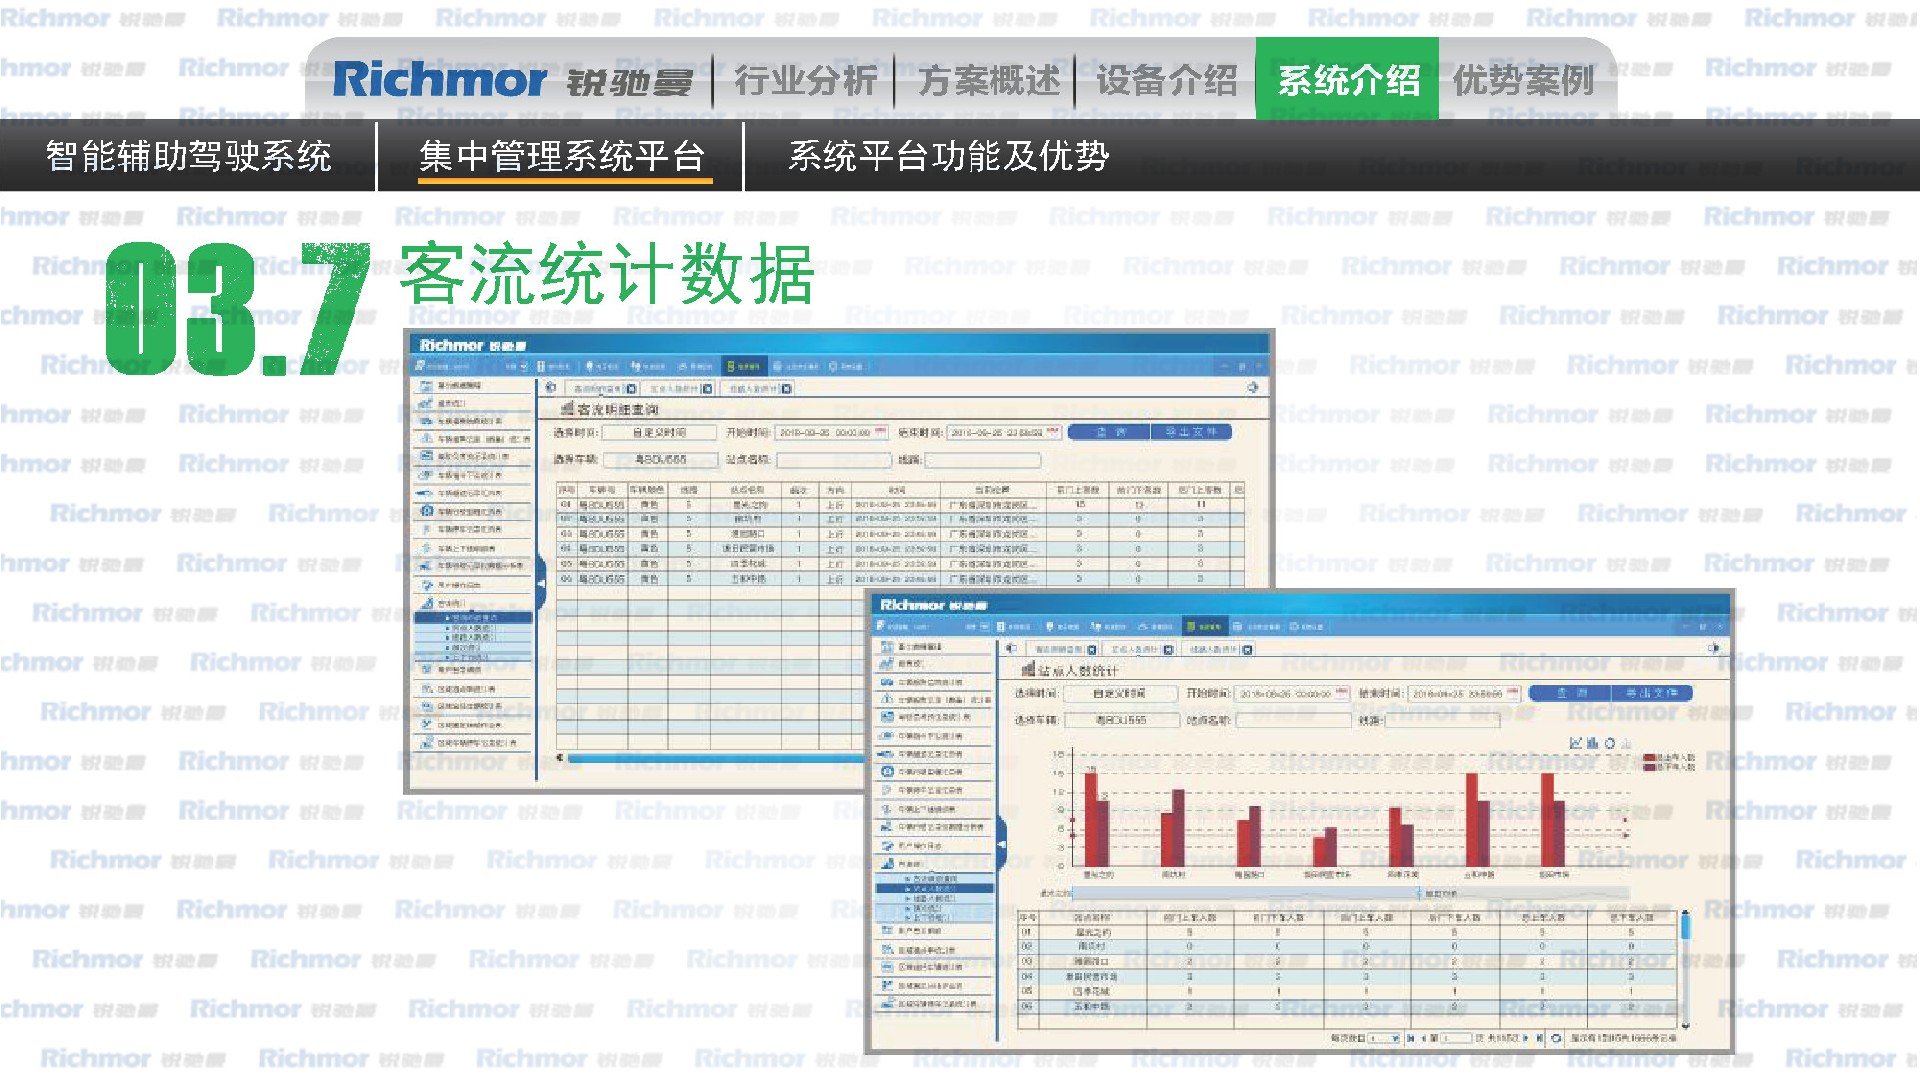Click the 查询 query button in 站点人数统计 window

1570,692
